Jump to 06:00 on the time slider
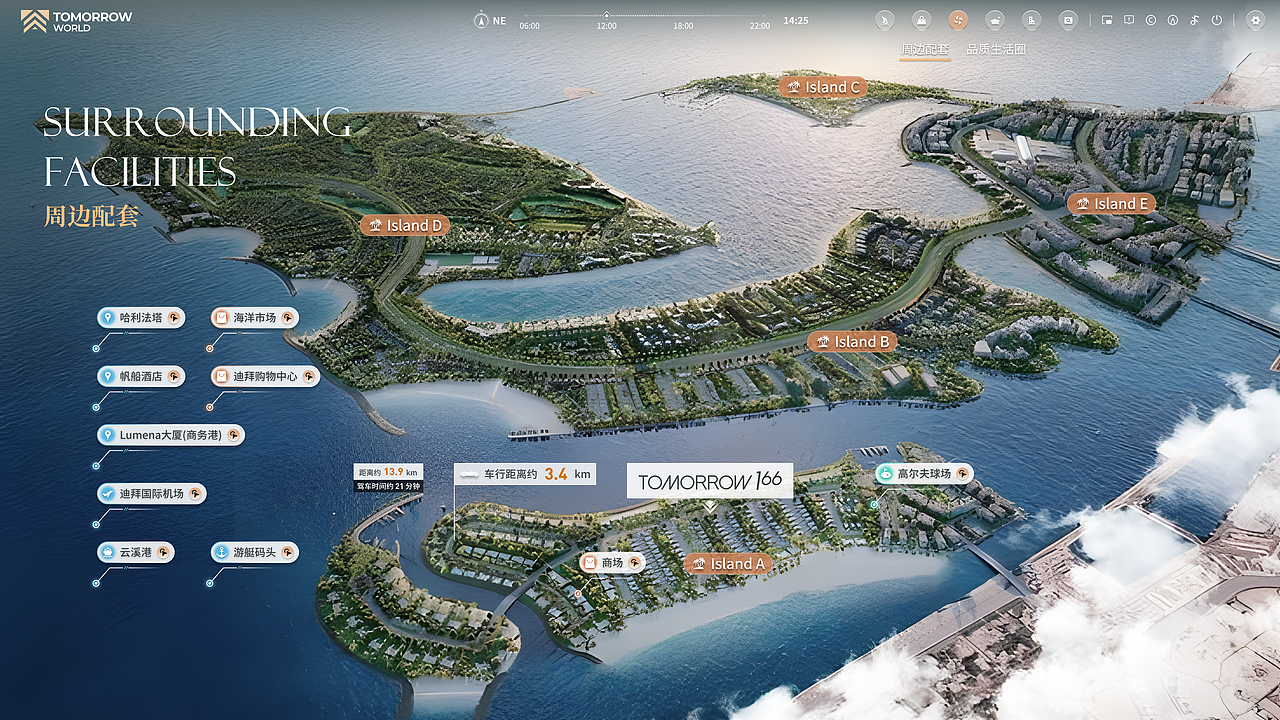 tap(530, 26)
